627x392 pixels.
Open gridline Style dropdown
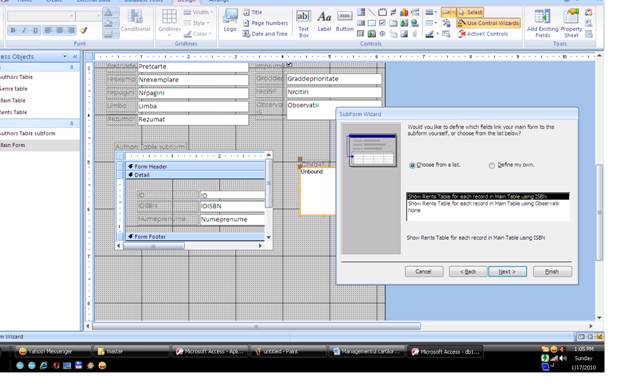click(198, 23)
